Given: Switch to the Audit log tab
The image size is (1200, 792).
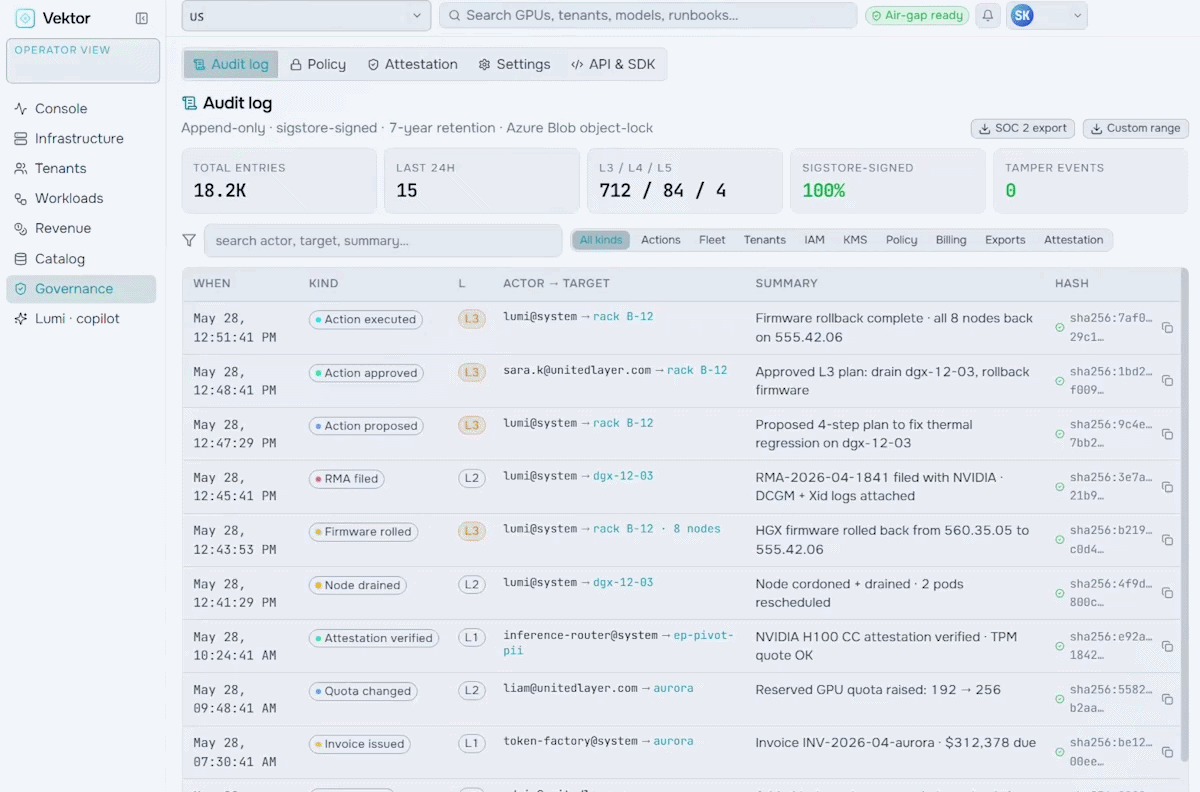Looking at the screenshot, I should pos(231,64).
